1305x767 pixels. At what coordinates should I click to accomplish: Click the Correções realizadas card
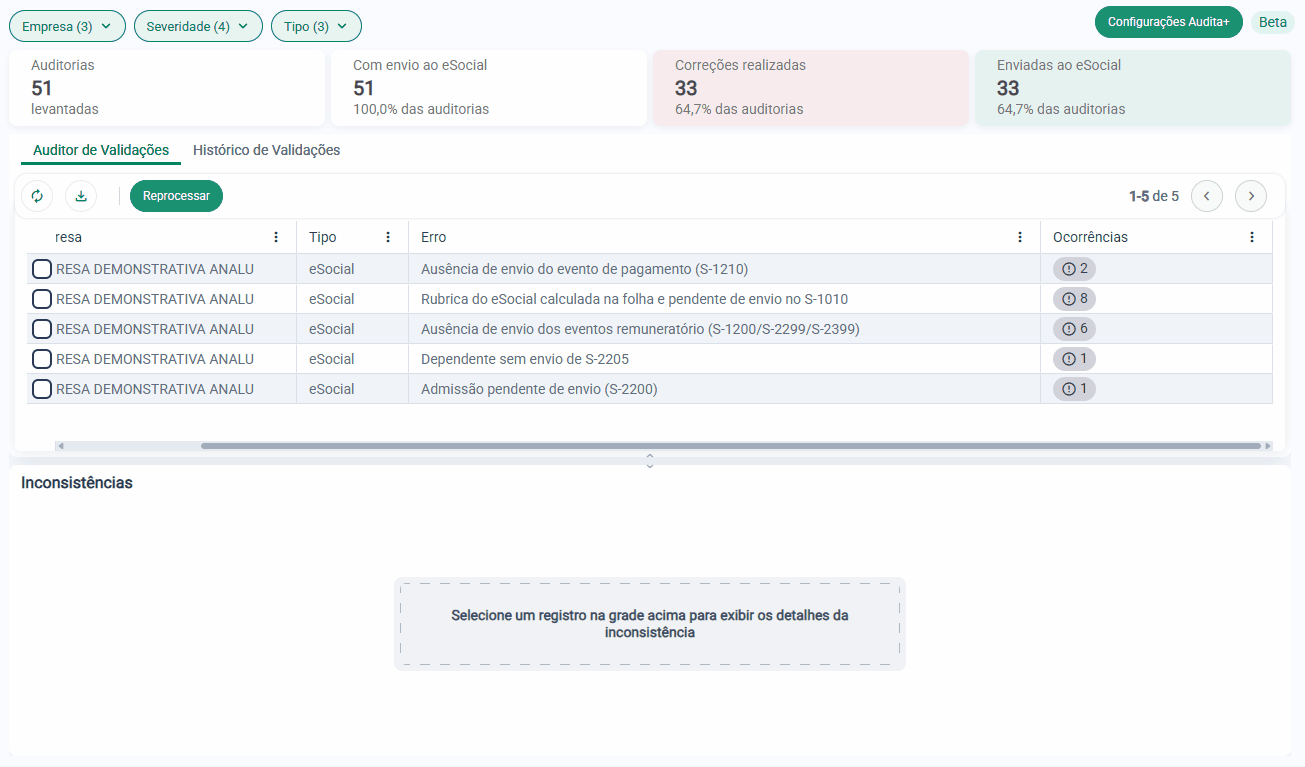(811, 88)
